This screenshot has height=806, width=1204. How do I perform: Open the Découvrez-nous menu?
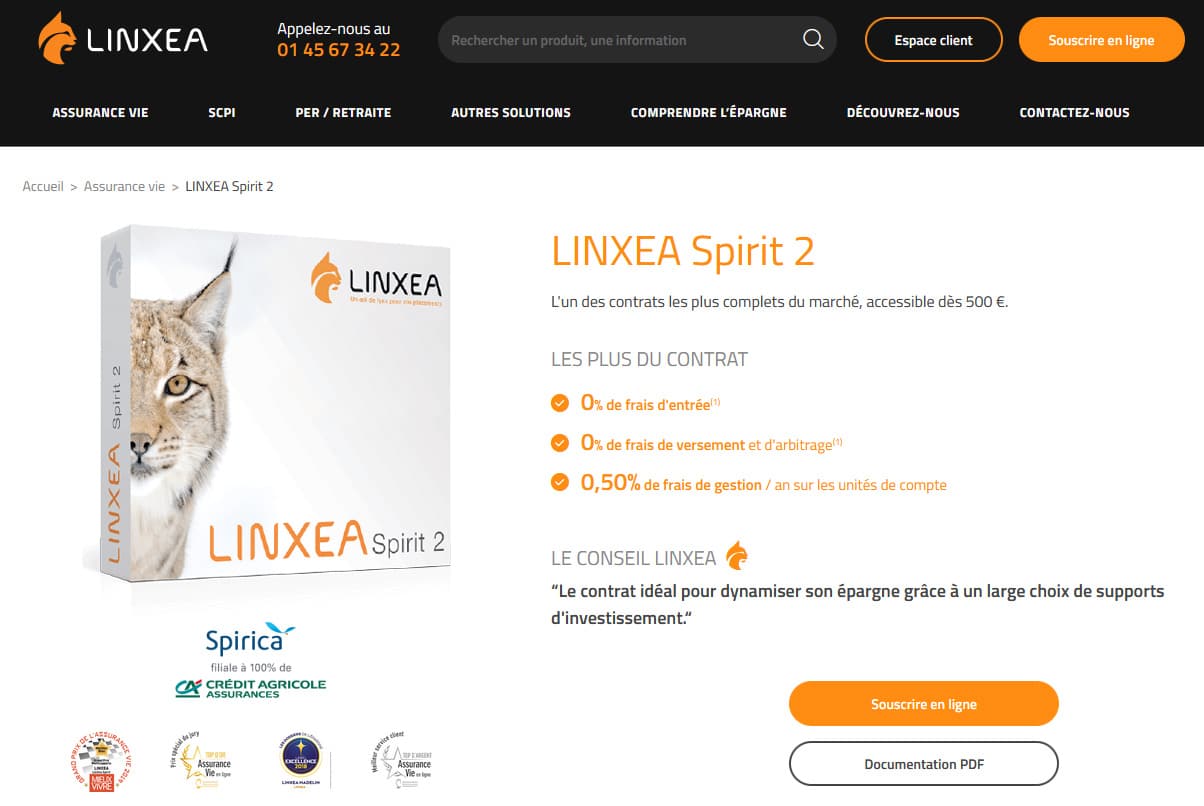[903, 113]
